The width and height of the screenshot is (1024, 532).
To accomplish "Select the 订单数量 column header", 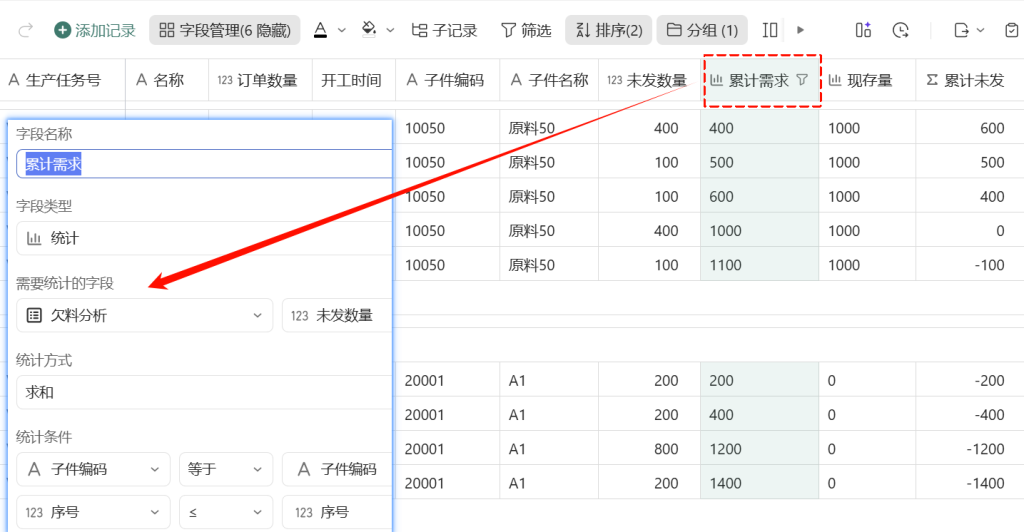I will pos(261,80).
